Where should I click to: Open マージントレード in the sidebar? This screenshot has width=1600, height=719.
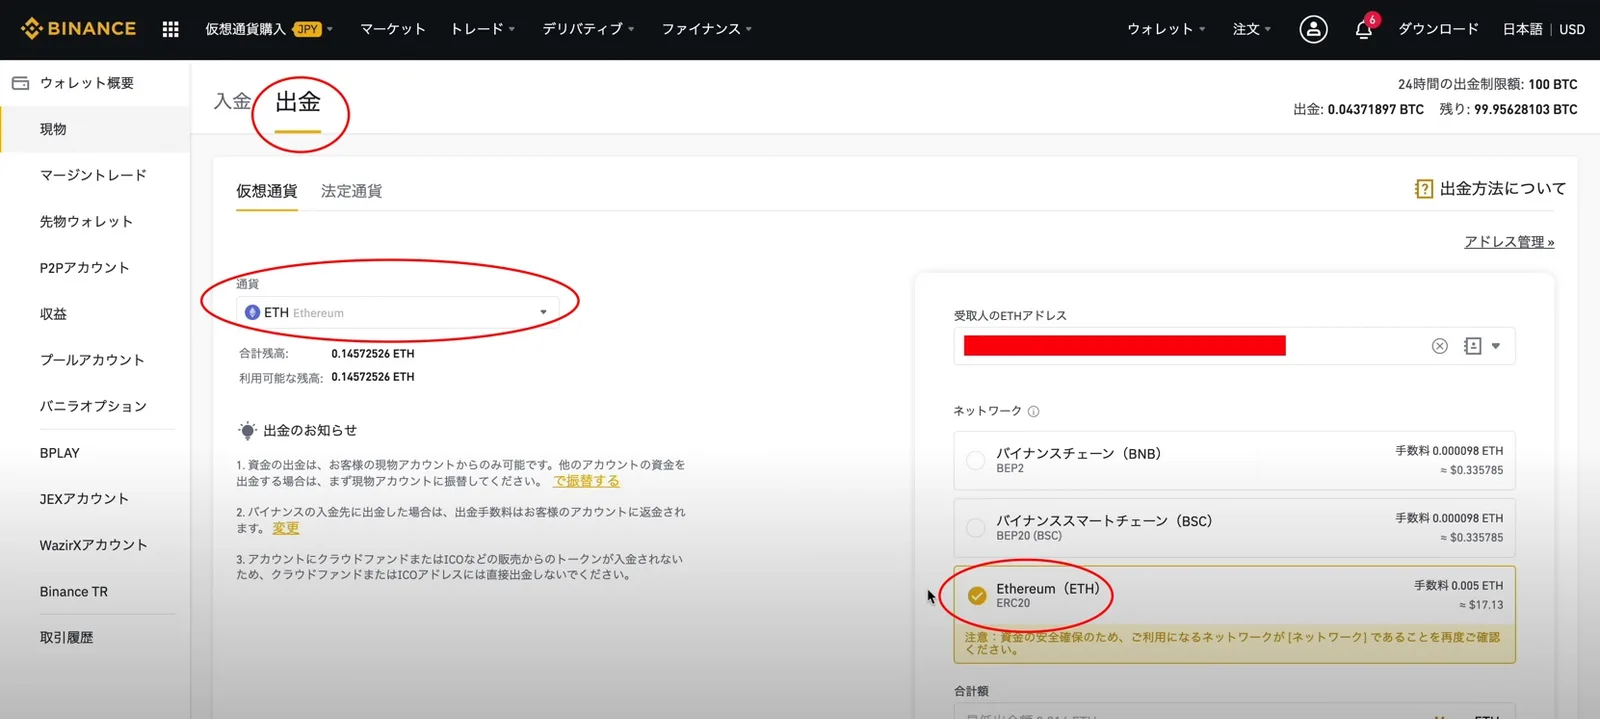(x=95, y=175)
